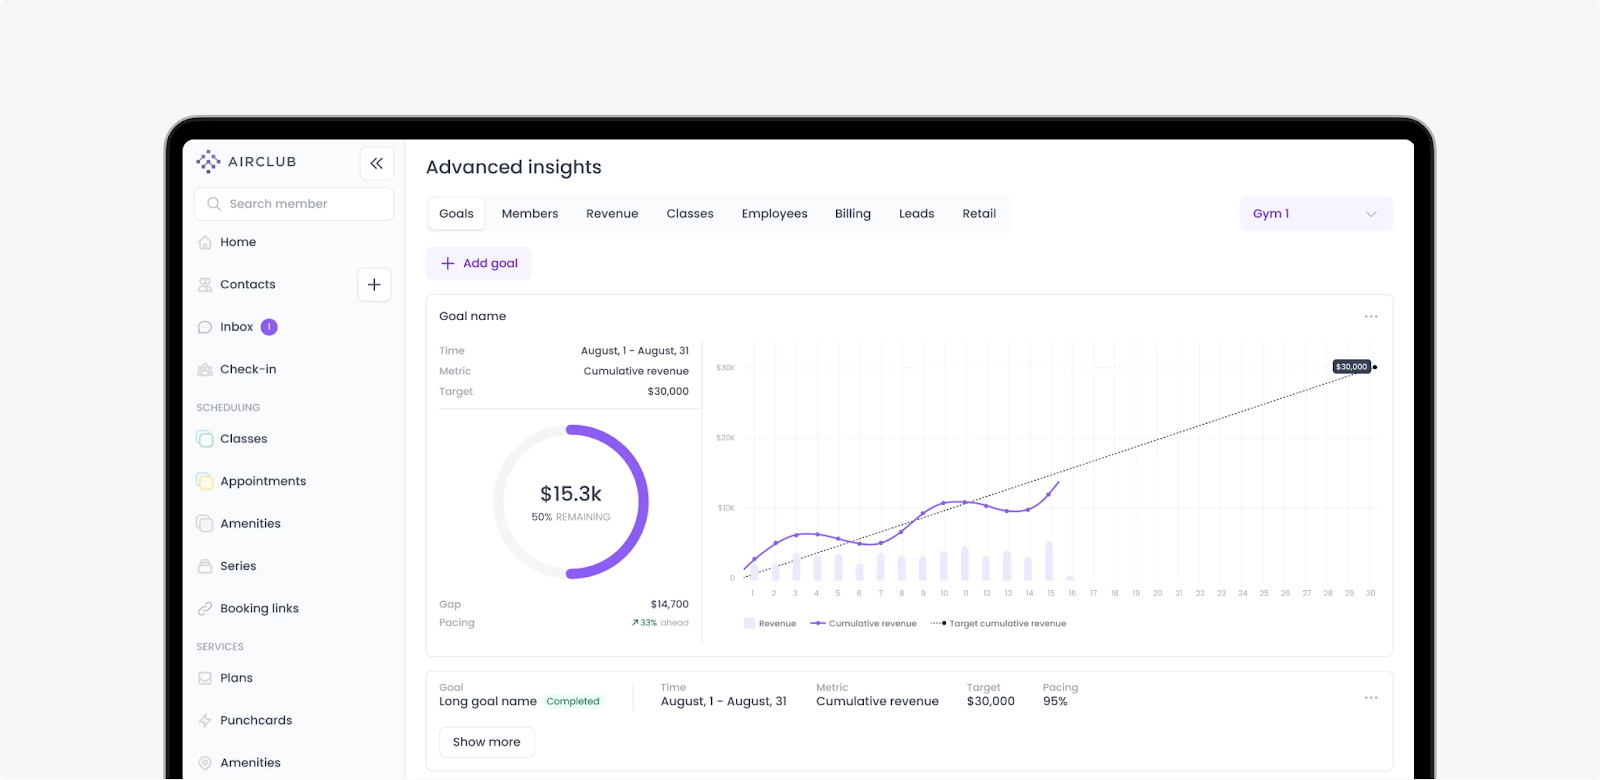Toggle Cumulative revenue legend entry

coord(863,623)
